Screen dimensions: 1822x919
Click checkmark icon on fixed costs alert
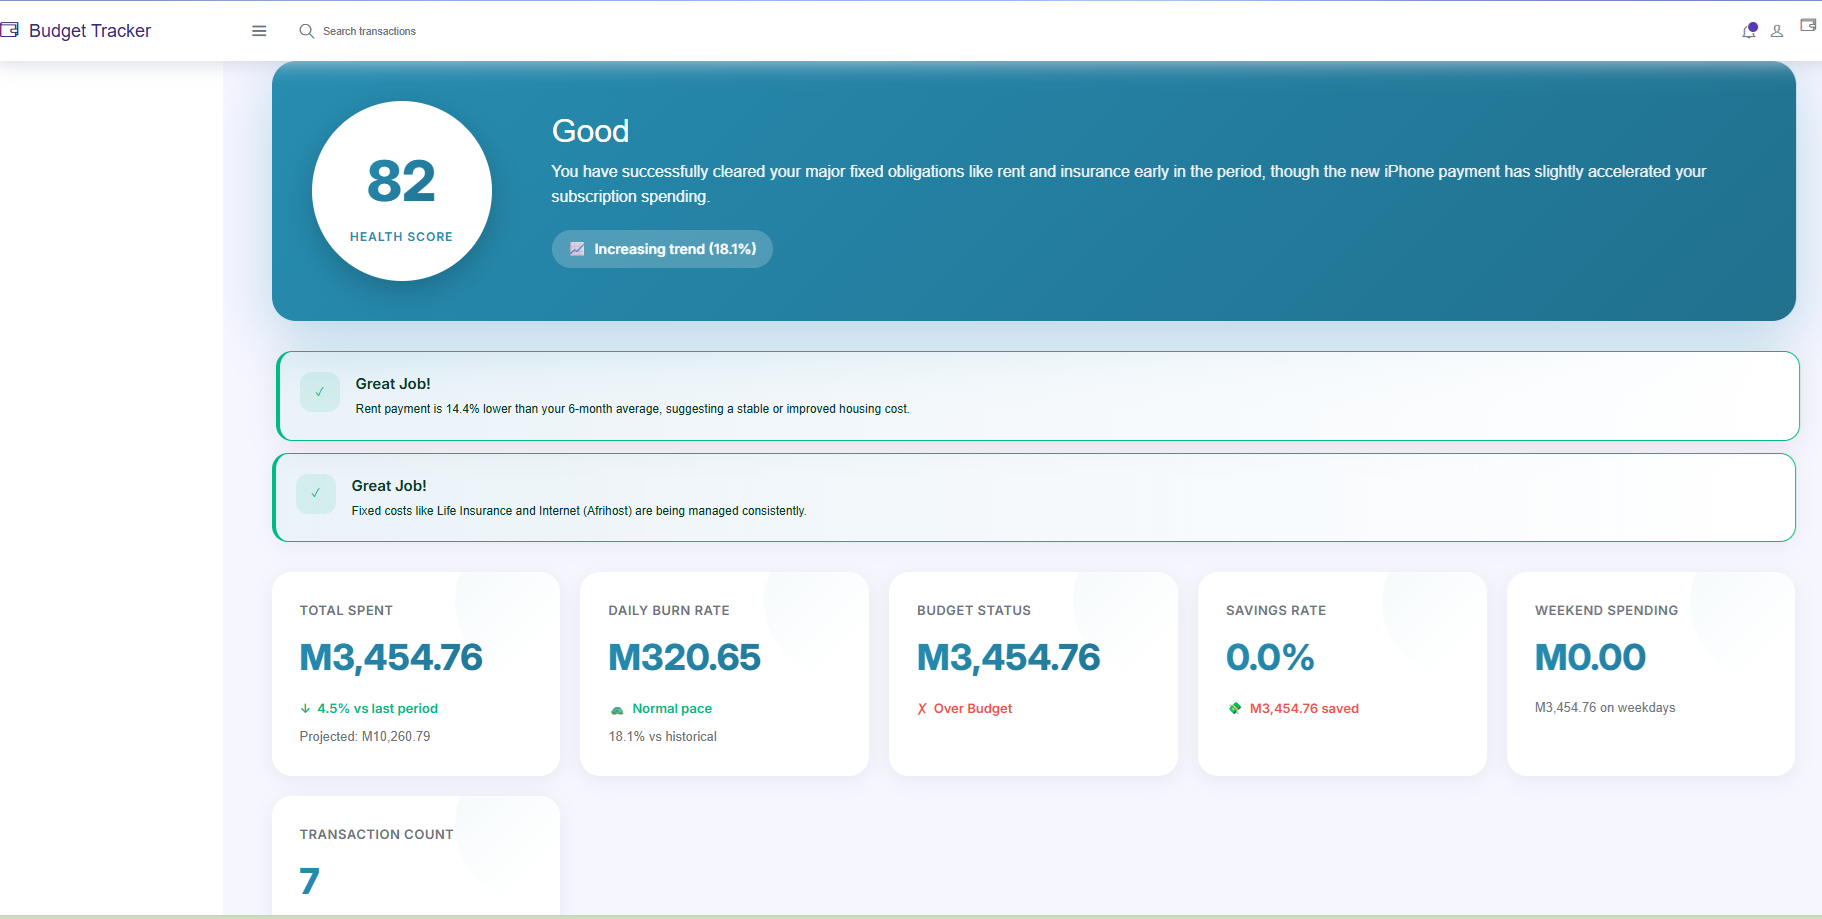[316, 494]
